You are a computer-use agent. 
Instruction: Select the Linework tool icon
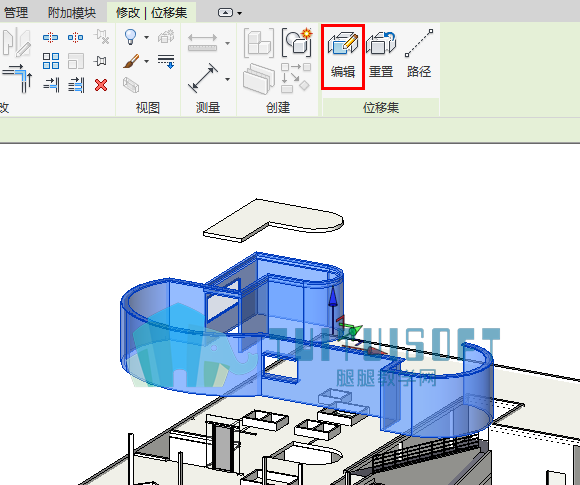click(166, 61)
